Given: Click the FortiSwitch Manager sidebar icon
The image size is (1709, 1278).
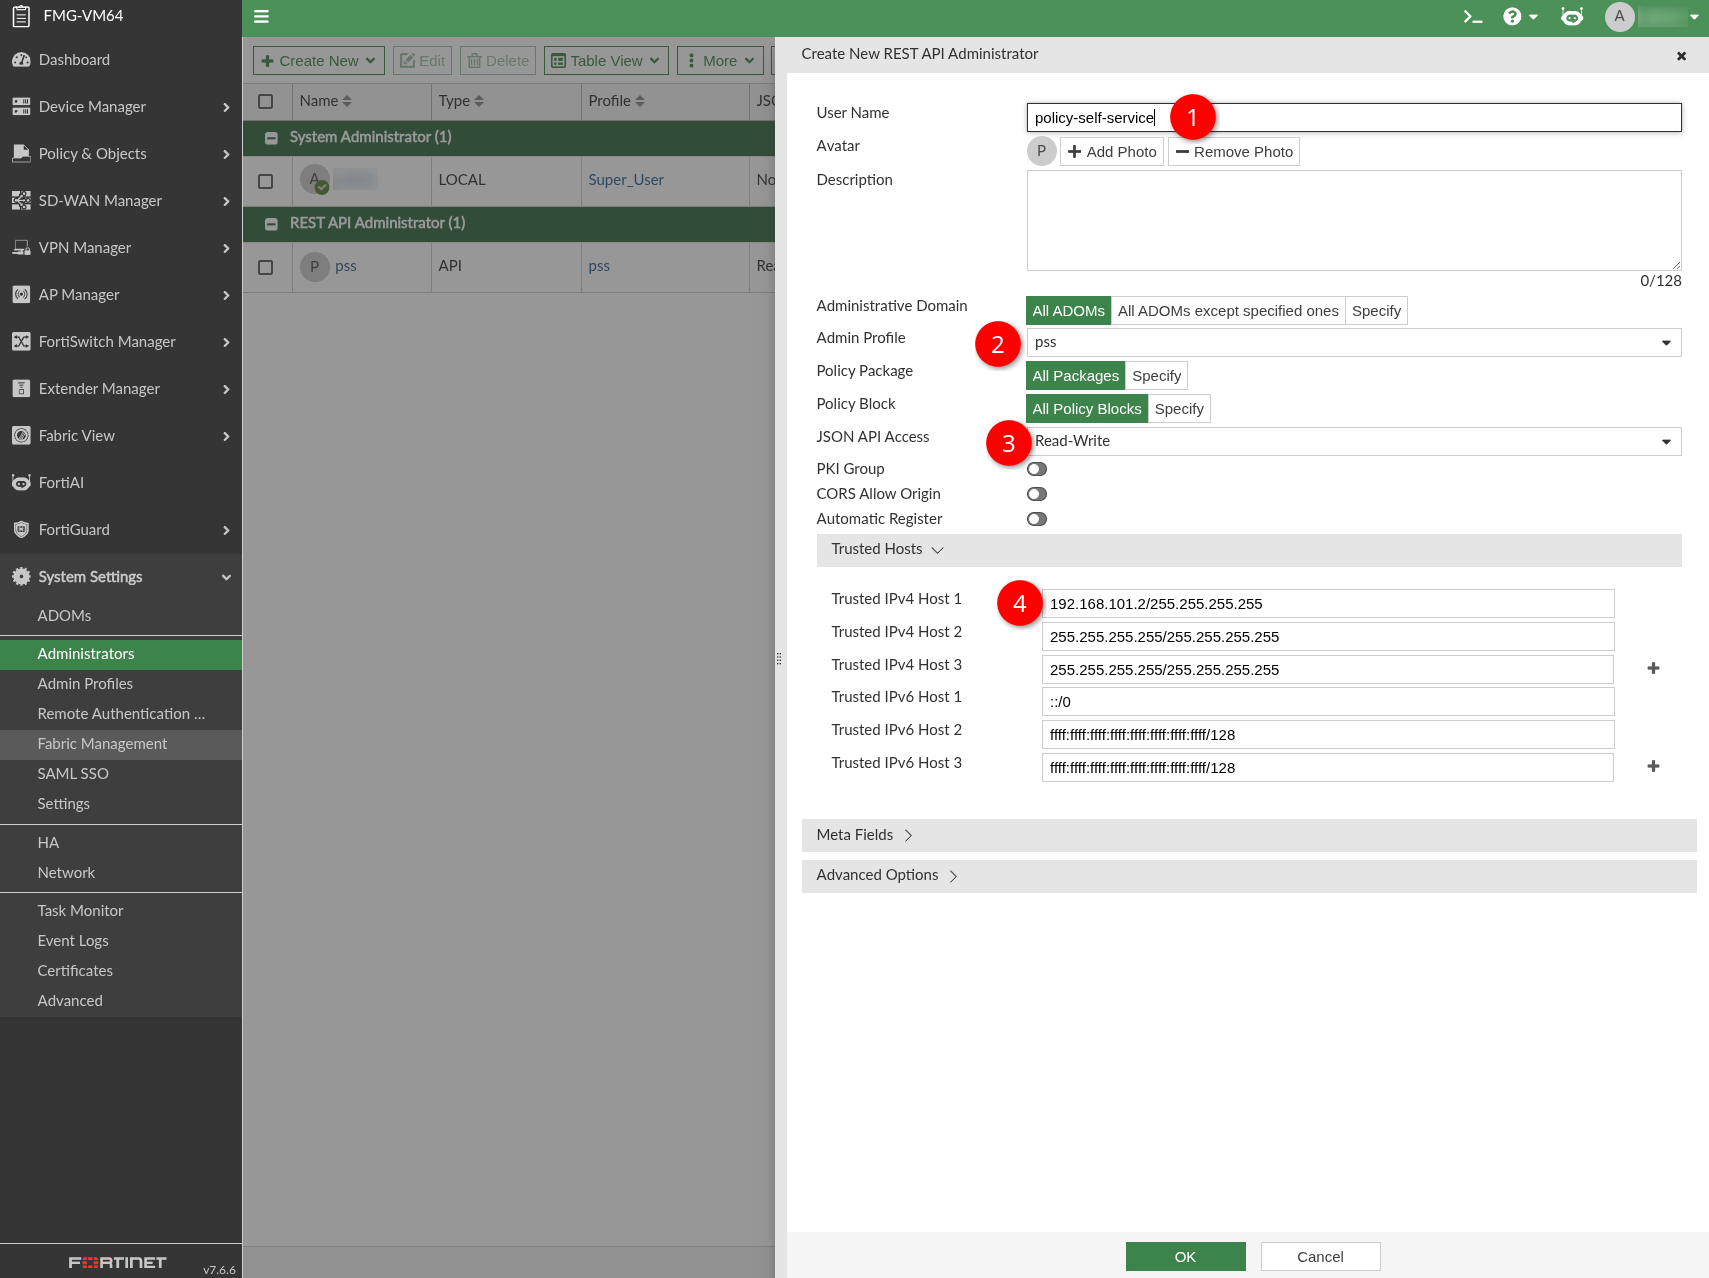Looking at the screenshot, I should tap(21, 342).
